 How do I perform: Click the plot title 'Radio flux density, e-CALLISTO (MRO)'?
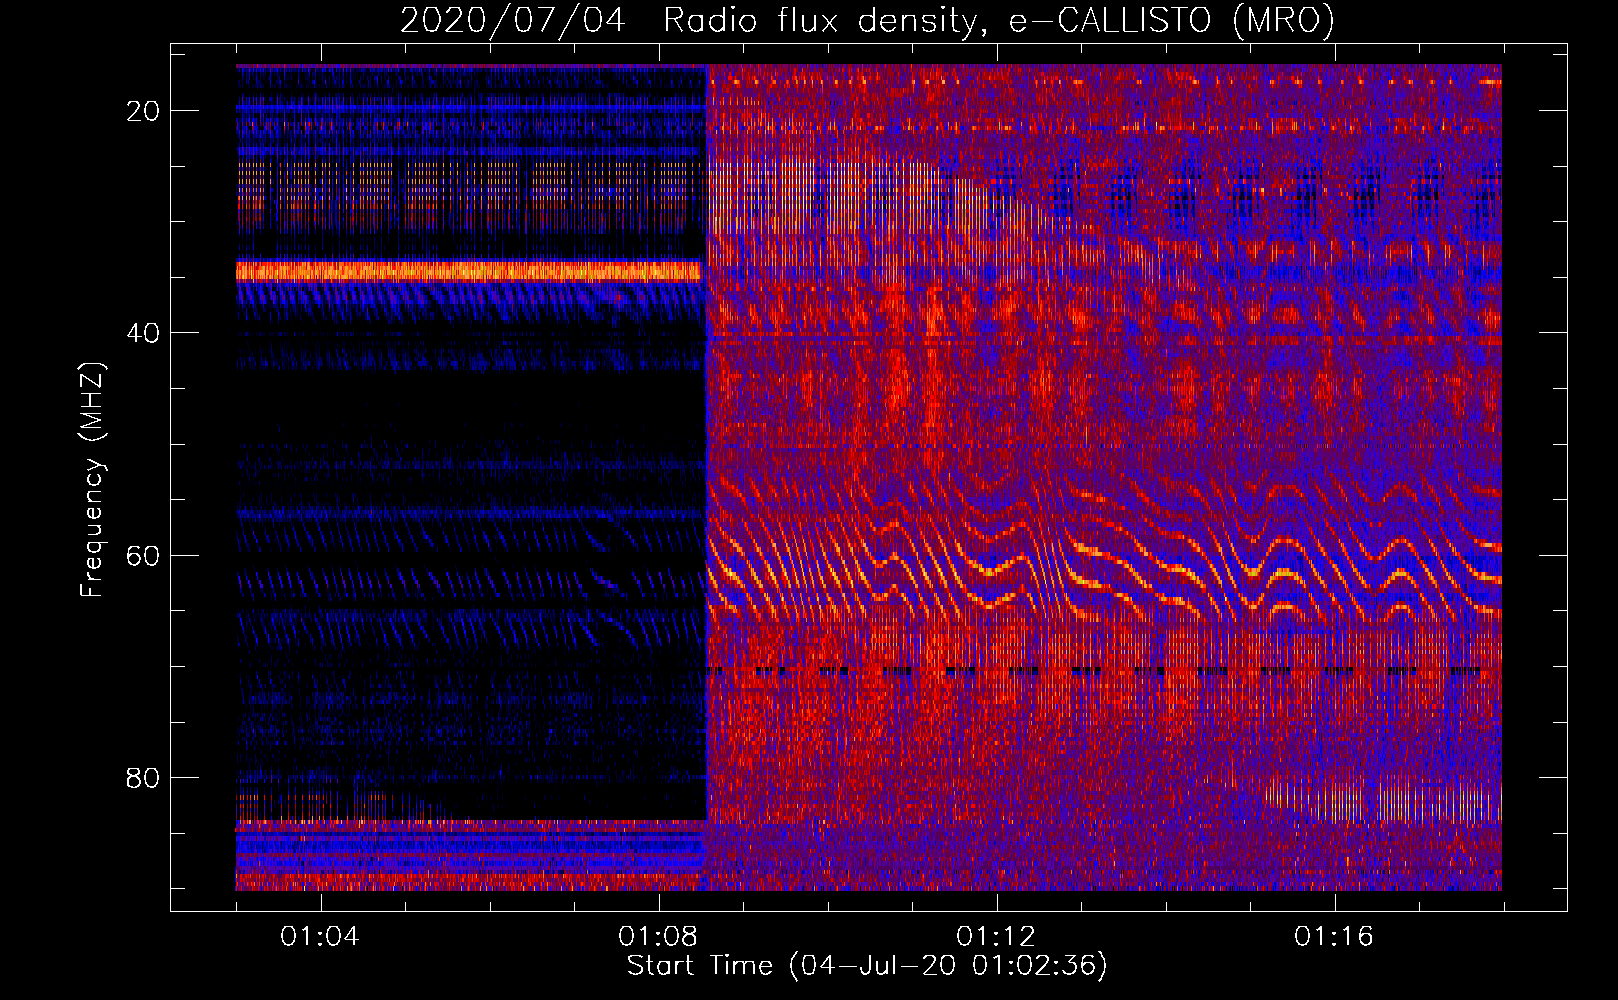tap(998, 20)
